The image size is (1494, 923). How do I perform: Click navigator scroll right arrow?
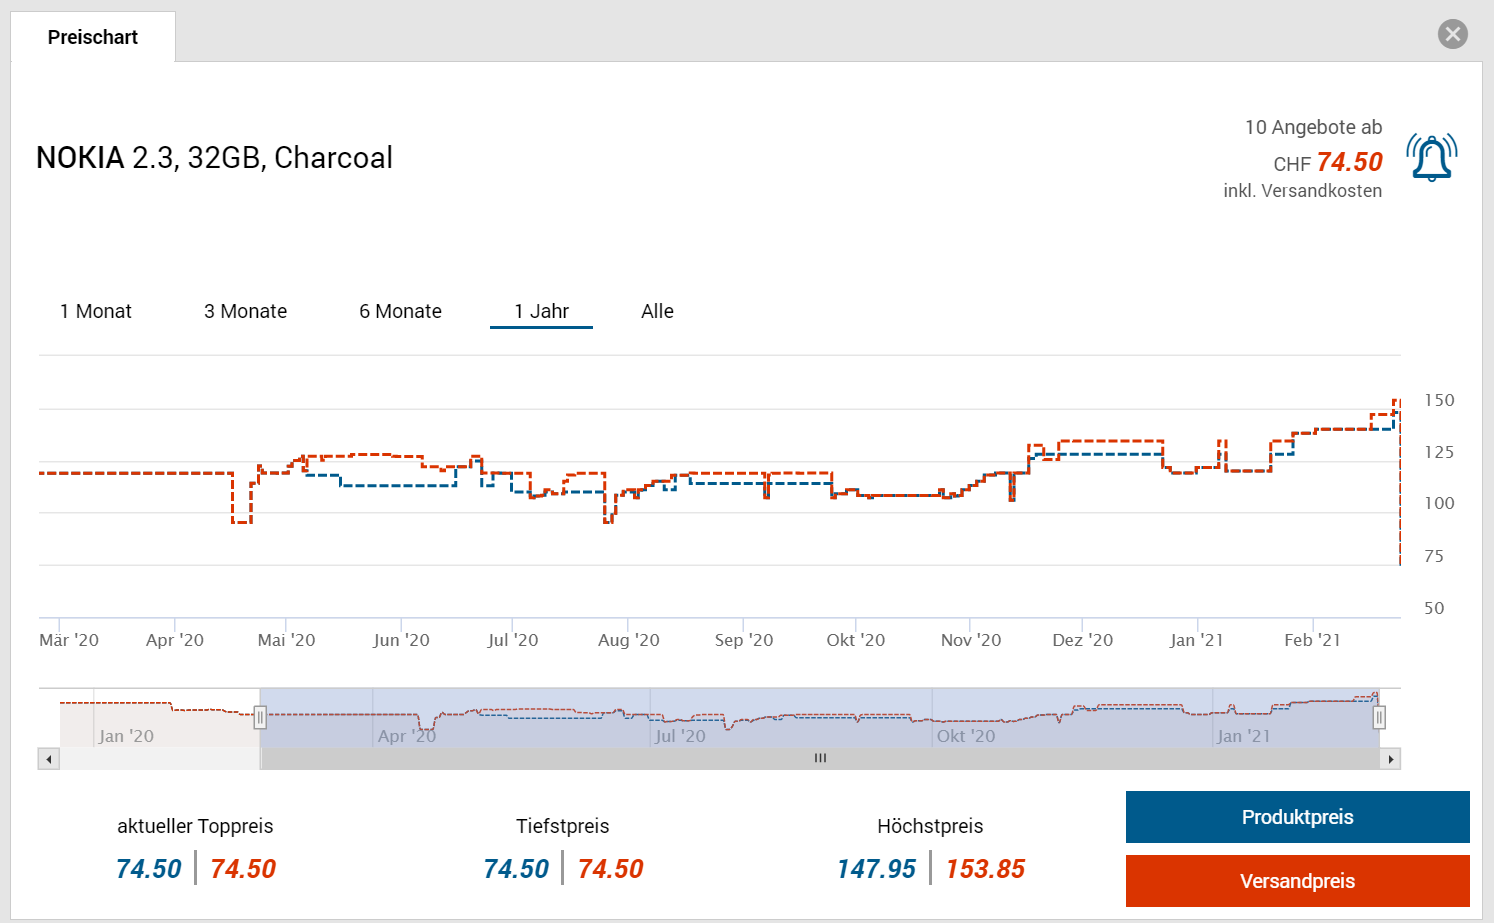click(x=1390, y=759)
